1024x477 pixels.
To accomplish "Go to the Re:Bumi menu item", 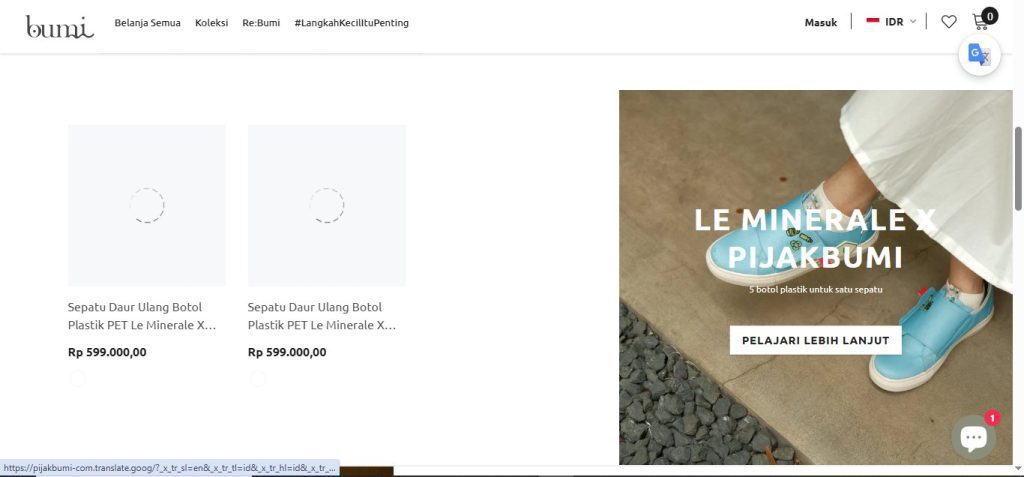I will (261, 23).
